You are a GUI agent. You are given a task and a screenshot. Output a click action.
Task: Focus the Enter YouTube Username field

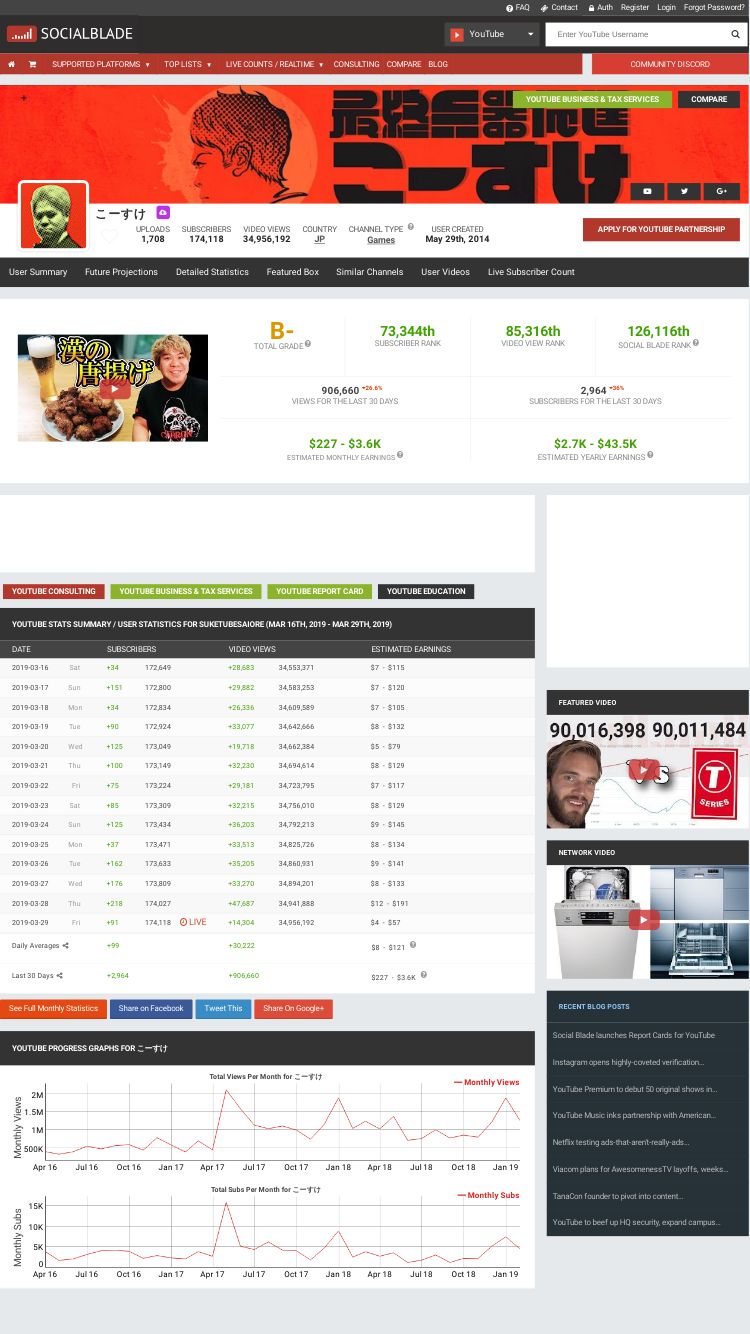[637, 34]
